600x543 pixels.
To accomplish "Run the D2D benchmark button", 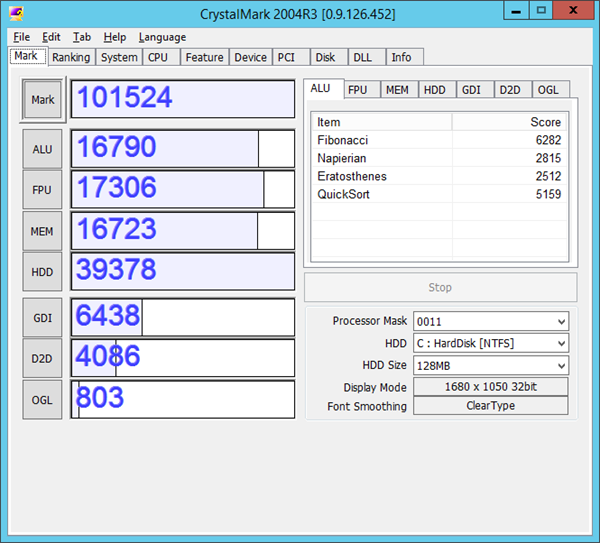I will [x=42, y=358].
